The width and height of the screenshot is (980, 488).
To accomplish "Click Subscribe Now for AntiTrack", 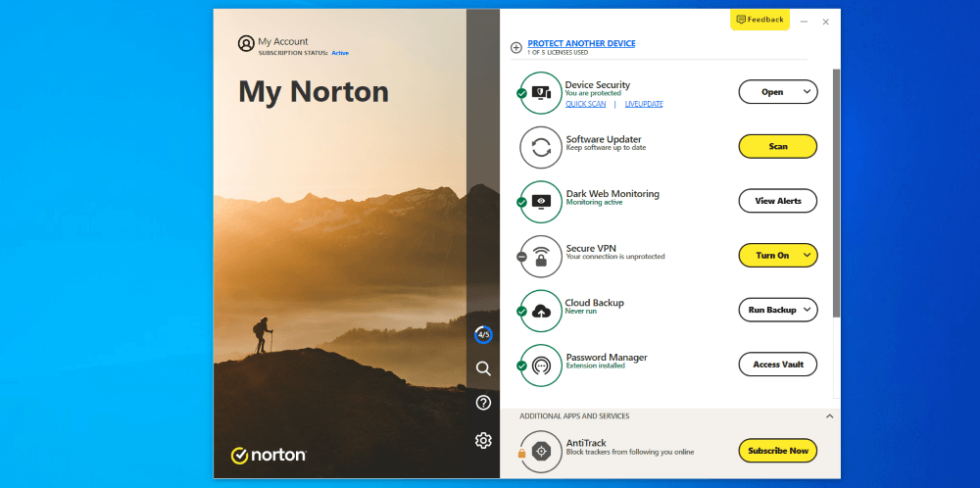I will click(x=778, y=451).
